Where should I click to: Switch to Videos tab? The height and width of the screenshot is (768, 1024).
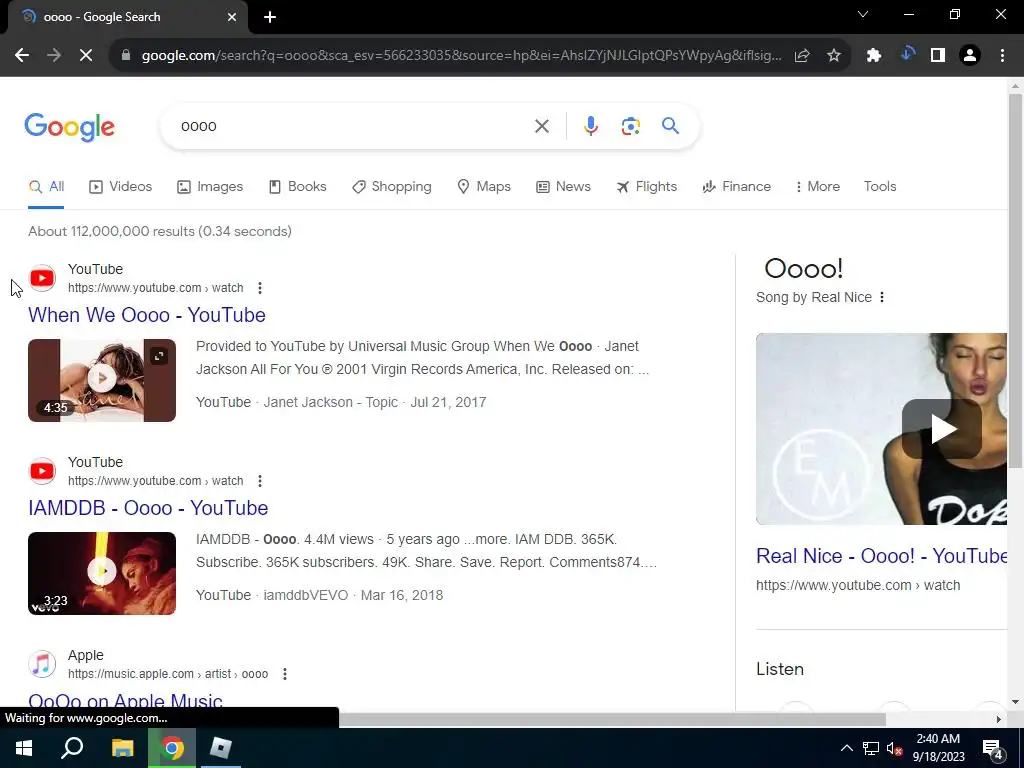[120, 187]
